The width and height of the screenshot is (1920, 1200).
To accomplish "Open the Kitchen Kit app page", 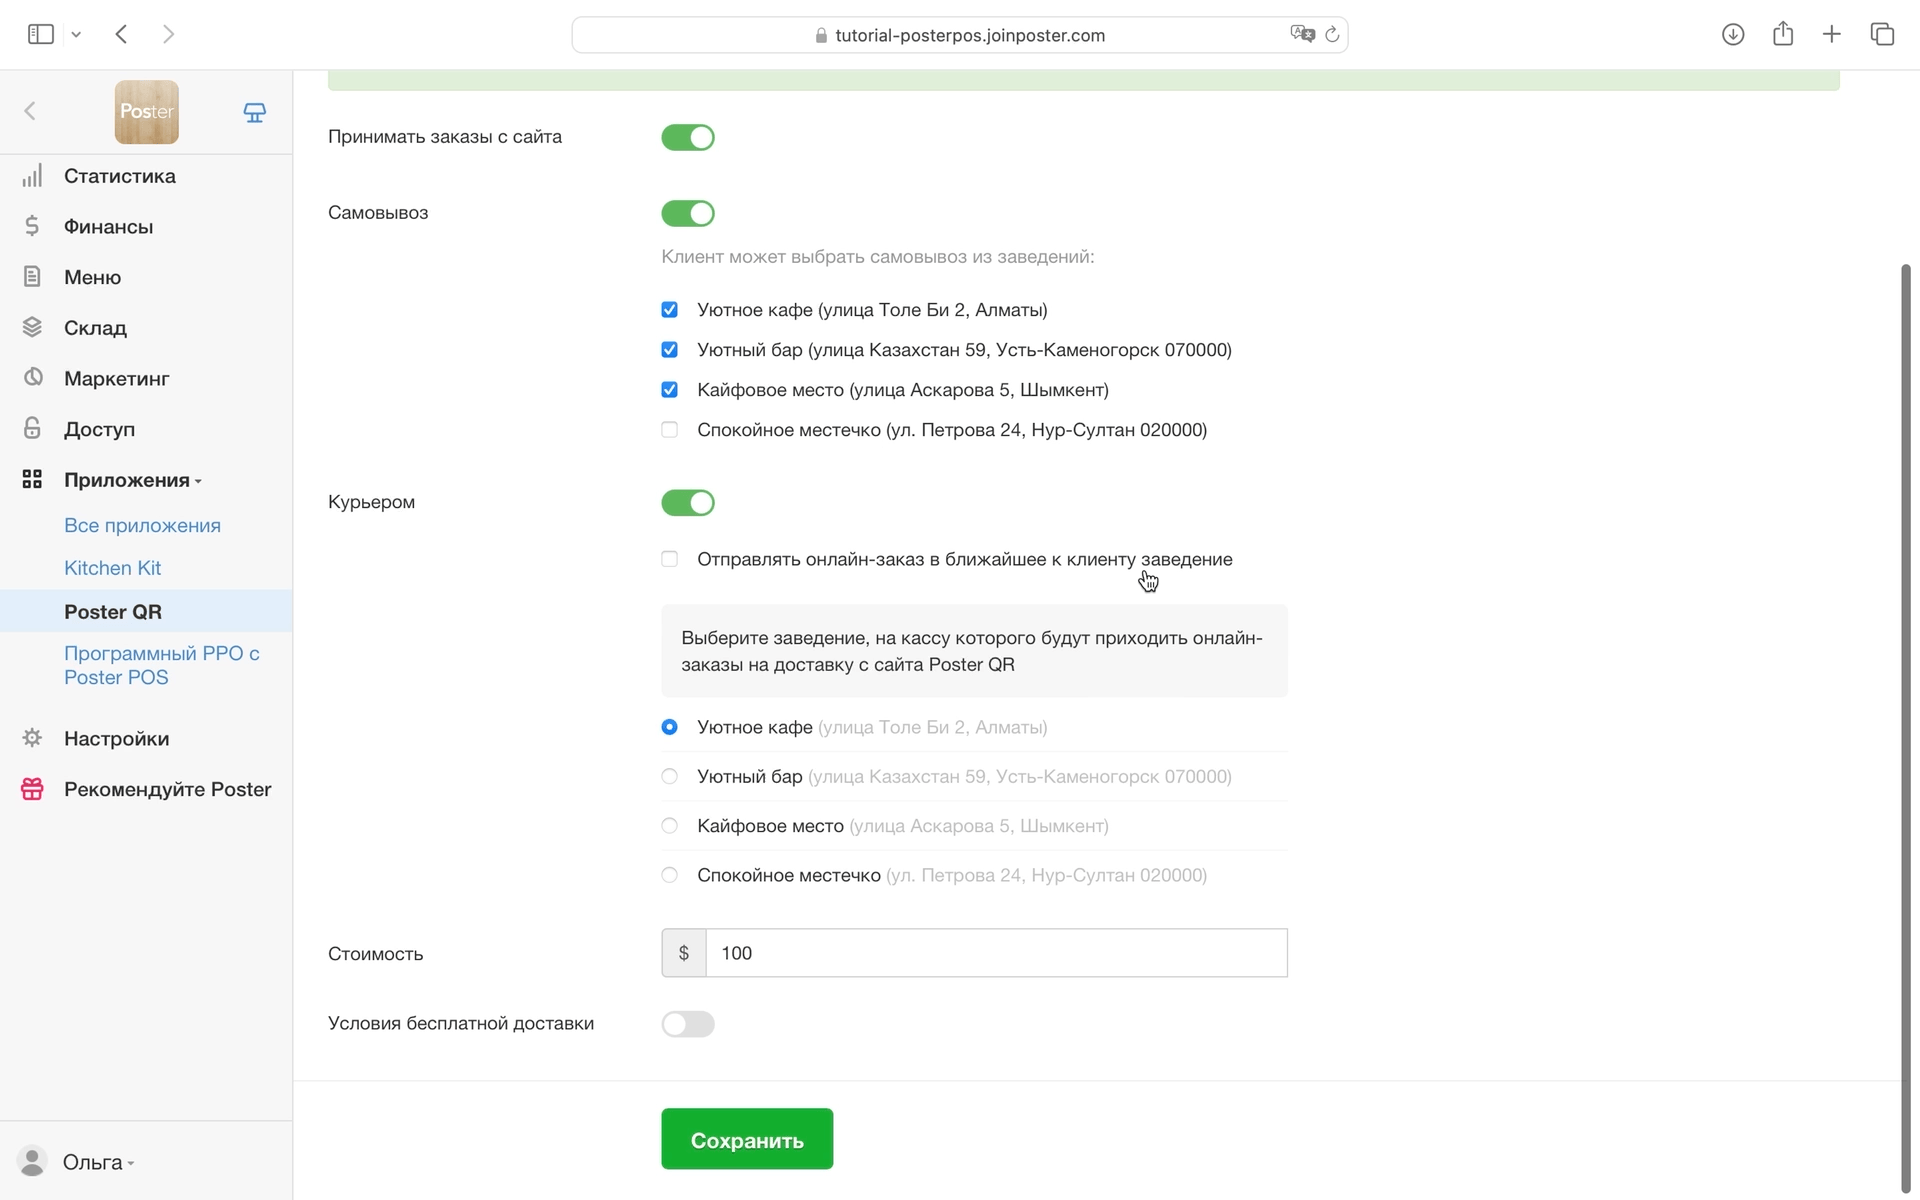I will tap(112, 568).
